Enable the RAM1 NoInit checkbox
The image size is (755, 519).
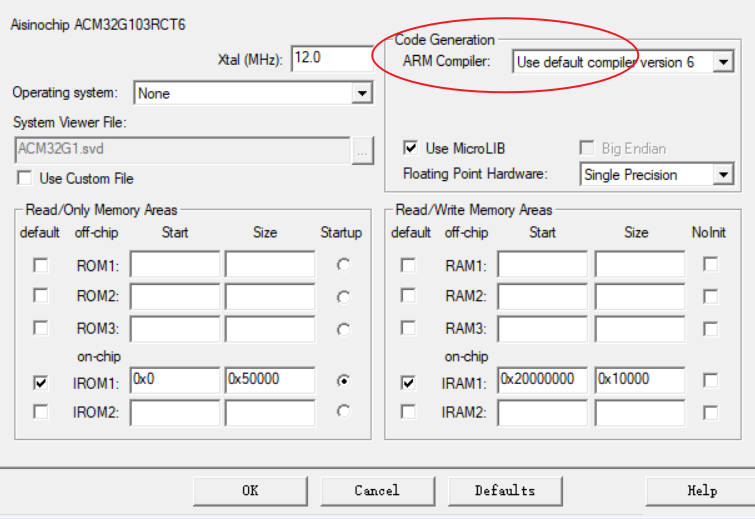(x=710, y=264)
